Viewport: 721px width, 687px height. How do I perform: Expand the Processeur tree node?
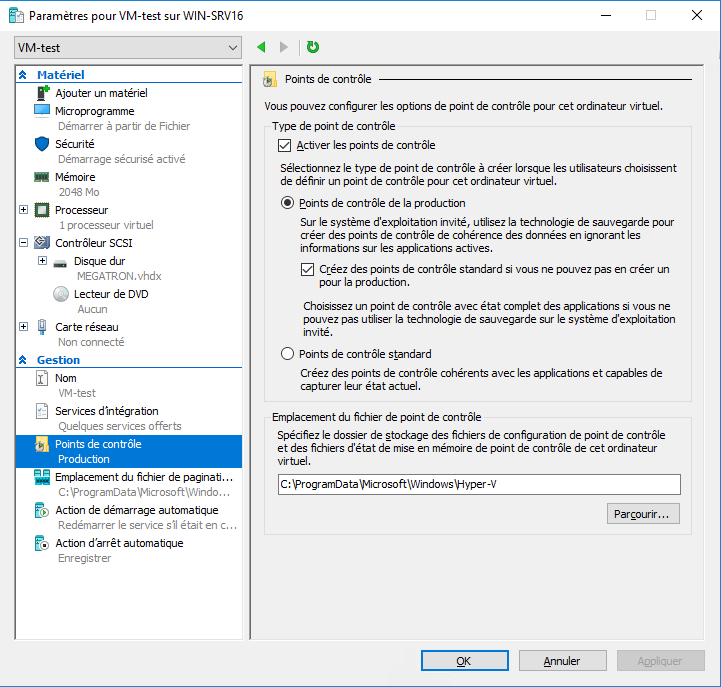[23, 210]
